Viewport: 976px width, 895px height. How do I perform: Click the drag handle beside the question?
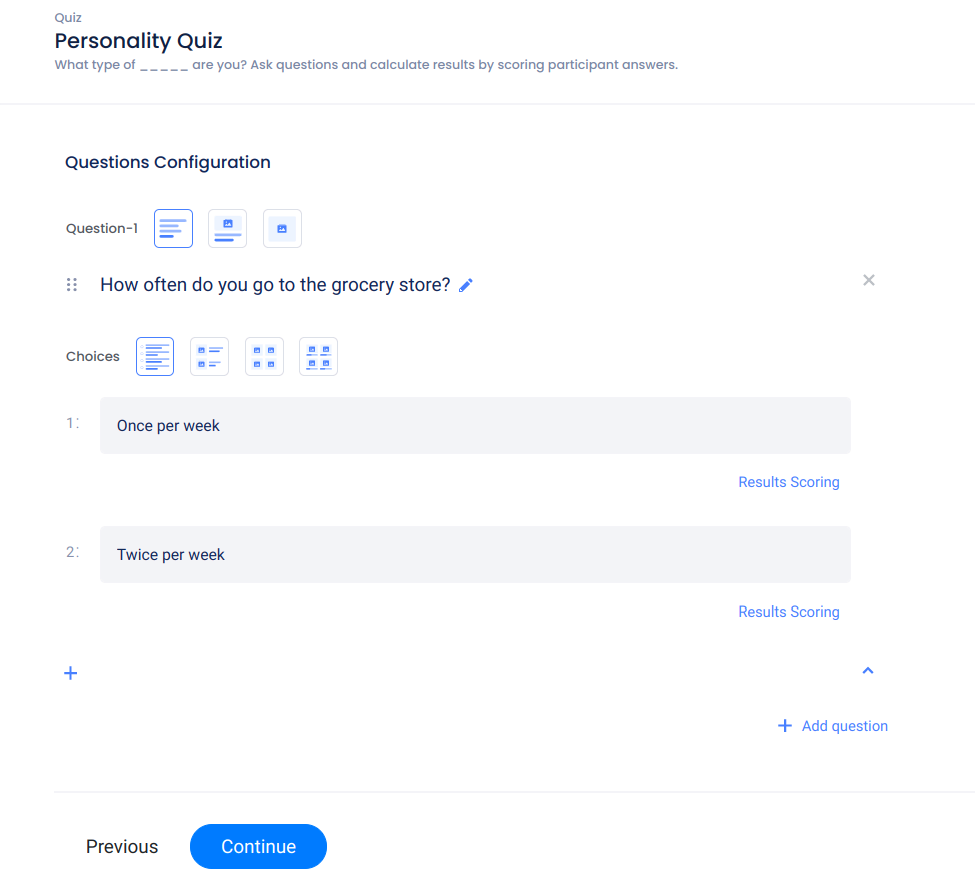[x=72, y=285]
